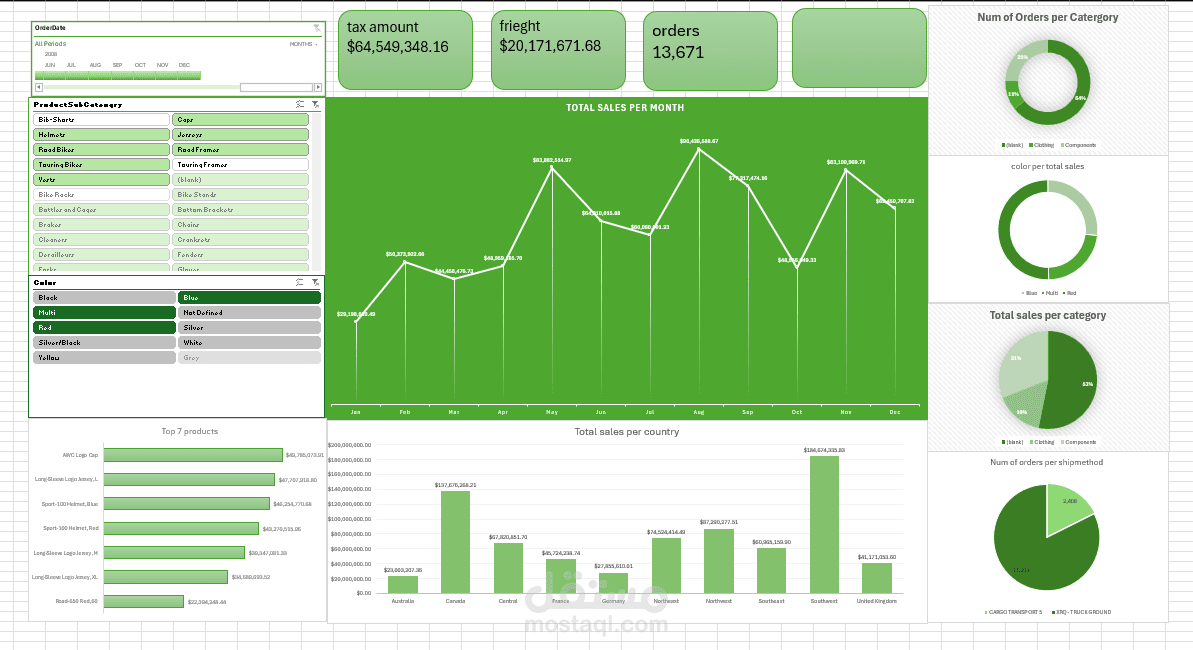Deselect the Multi color filter
1193x650 pixels.
click(103, 312)
